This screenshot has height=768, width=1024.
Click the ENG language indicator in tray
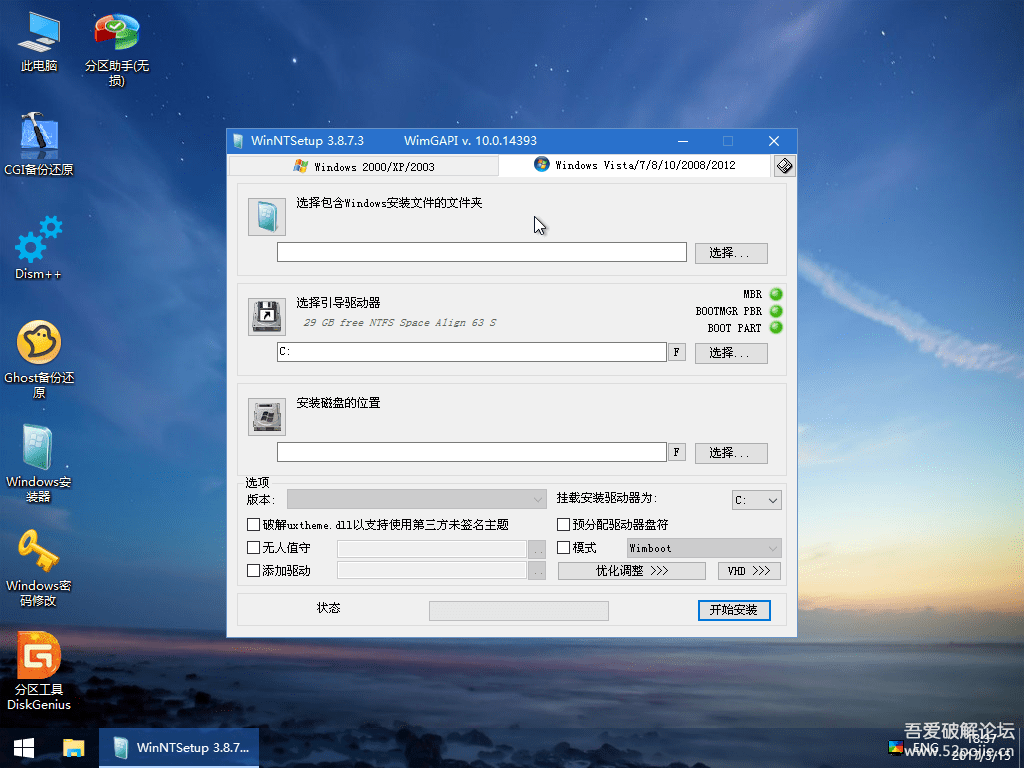(x=925, y=748)
